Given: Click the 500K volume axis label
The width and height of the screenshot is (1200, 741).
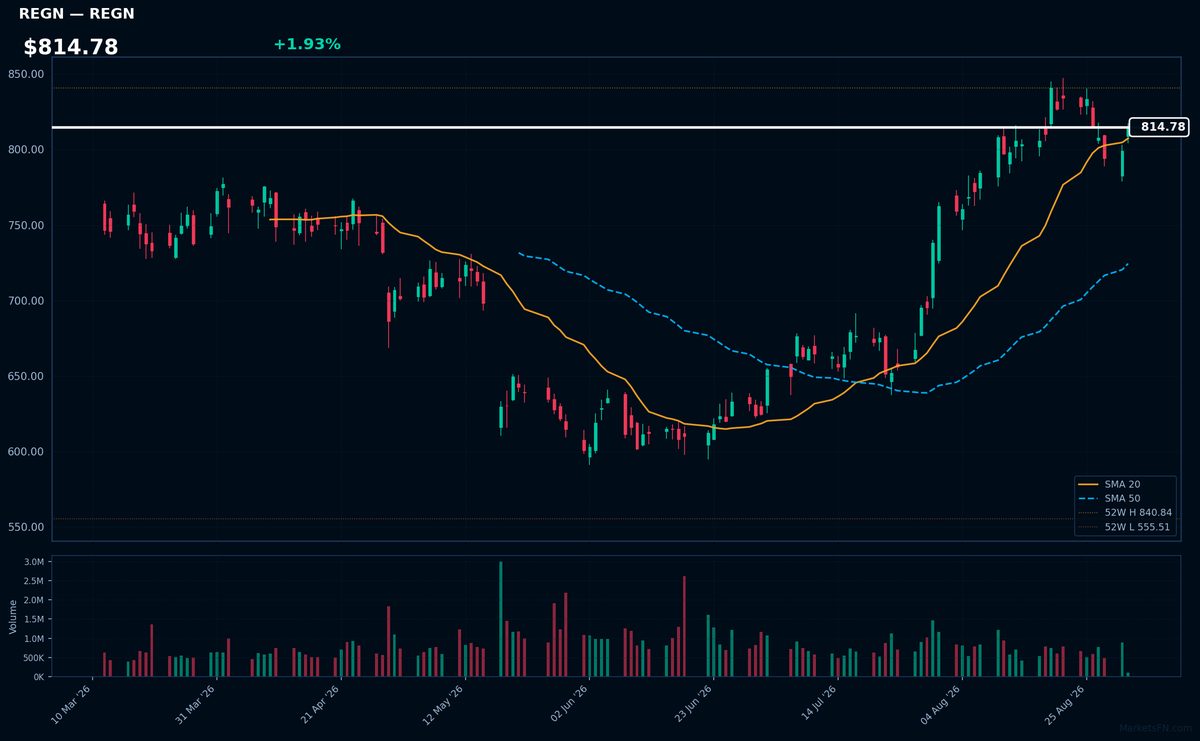Looking at the screenshot, I should click(32, 657).
